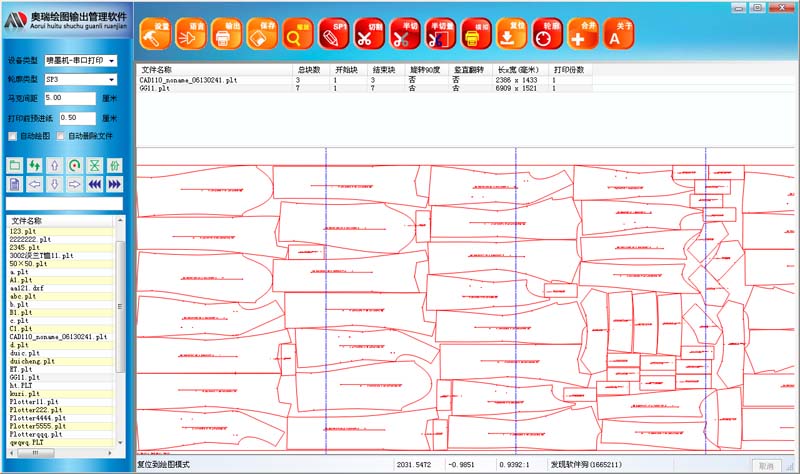Image resolution: width=800 pixels, height=474 pixels.
Task: Select ht.PLT in the file list
Action: 60,386
